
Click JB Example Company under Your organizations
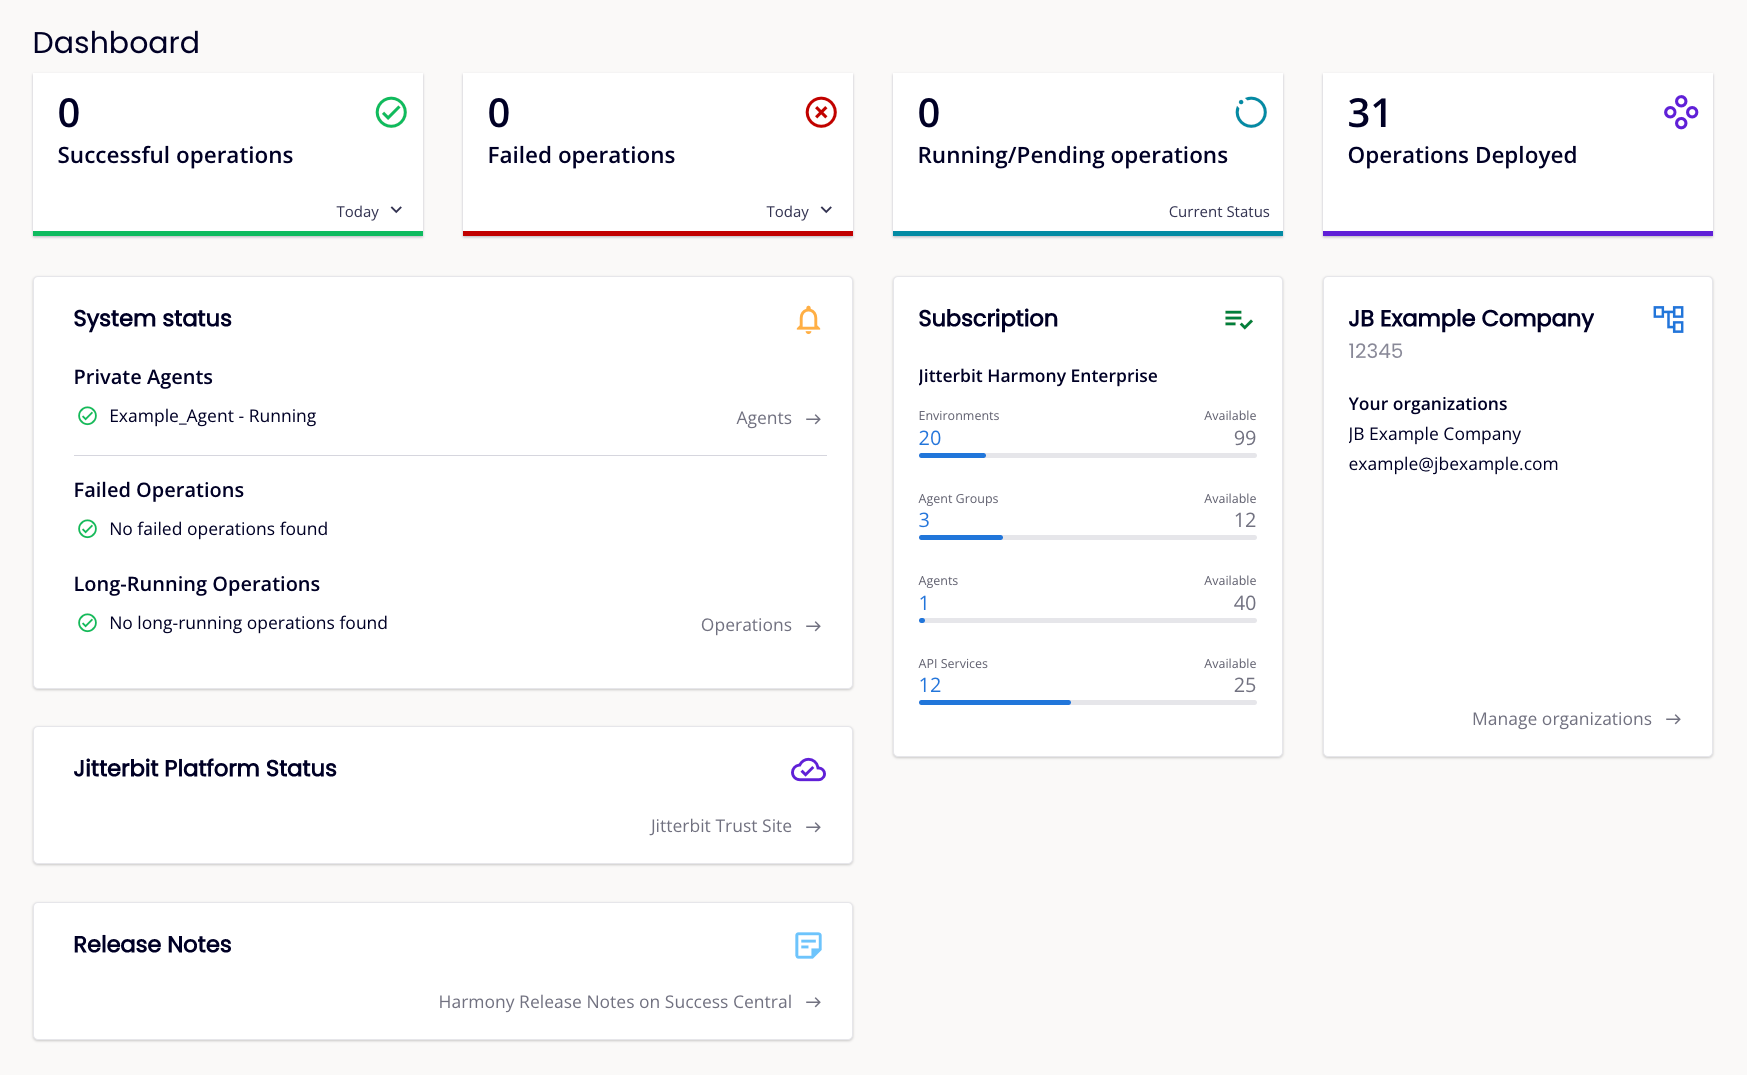[1434, 434]
